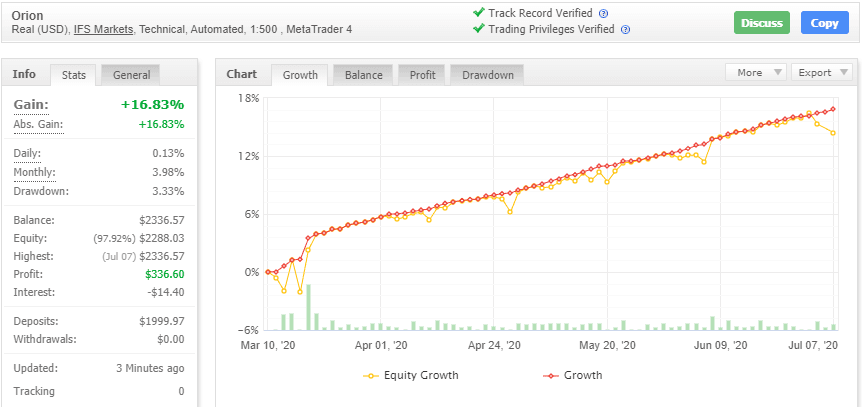This screenshot has height=407, width=862.
Task: Select the Growth chart tab
Action: pos(300,75)
